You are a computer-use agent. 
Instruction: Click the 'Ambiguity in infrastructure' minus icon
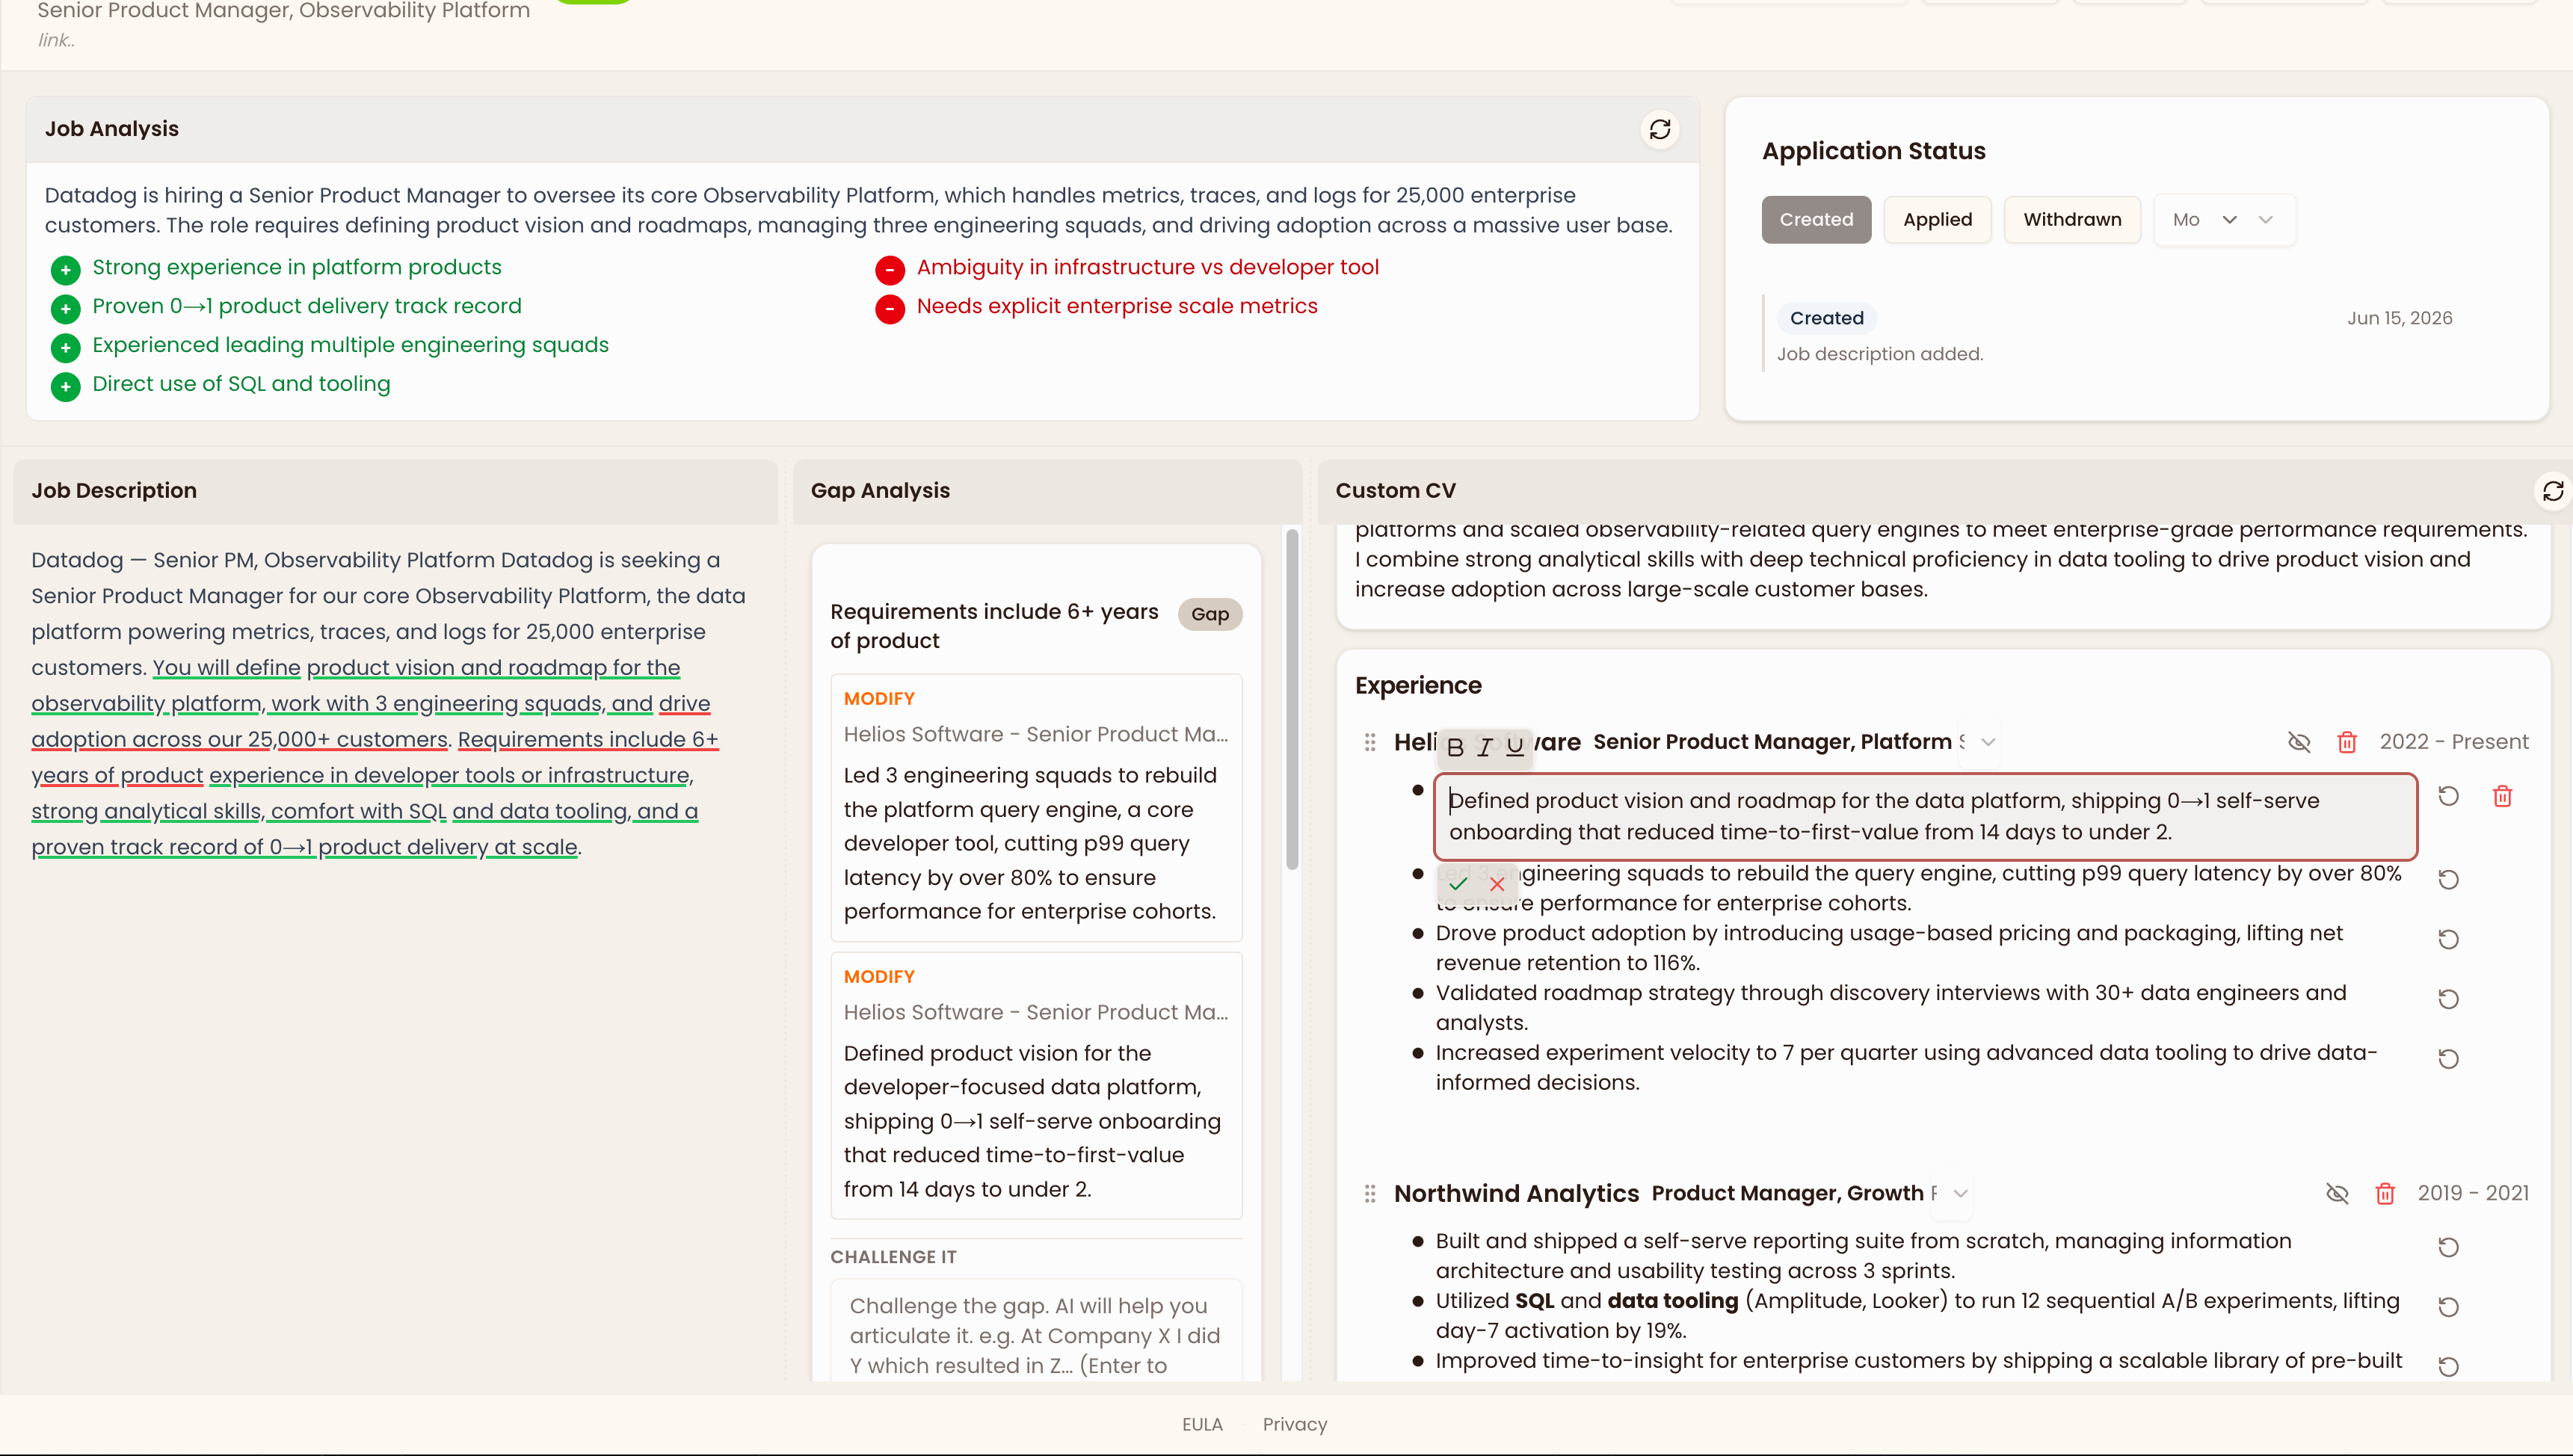(890, 269)
